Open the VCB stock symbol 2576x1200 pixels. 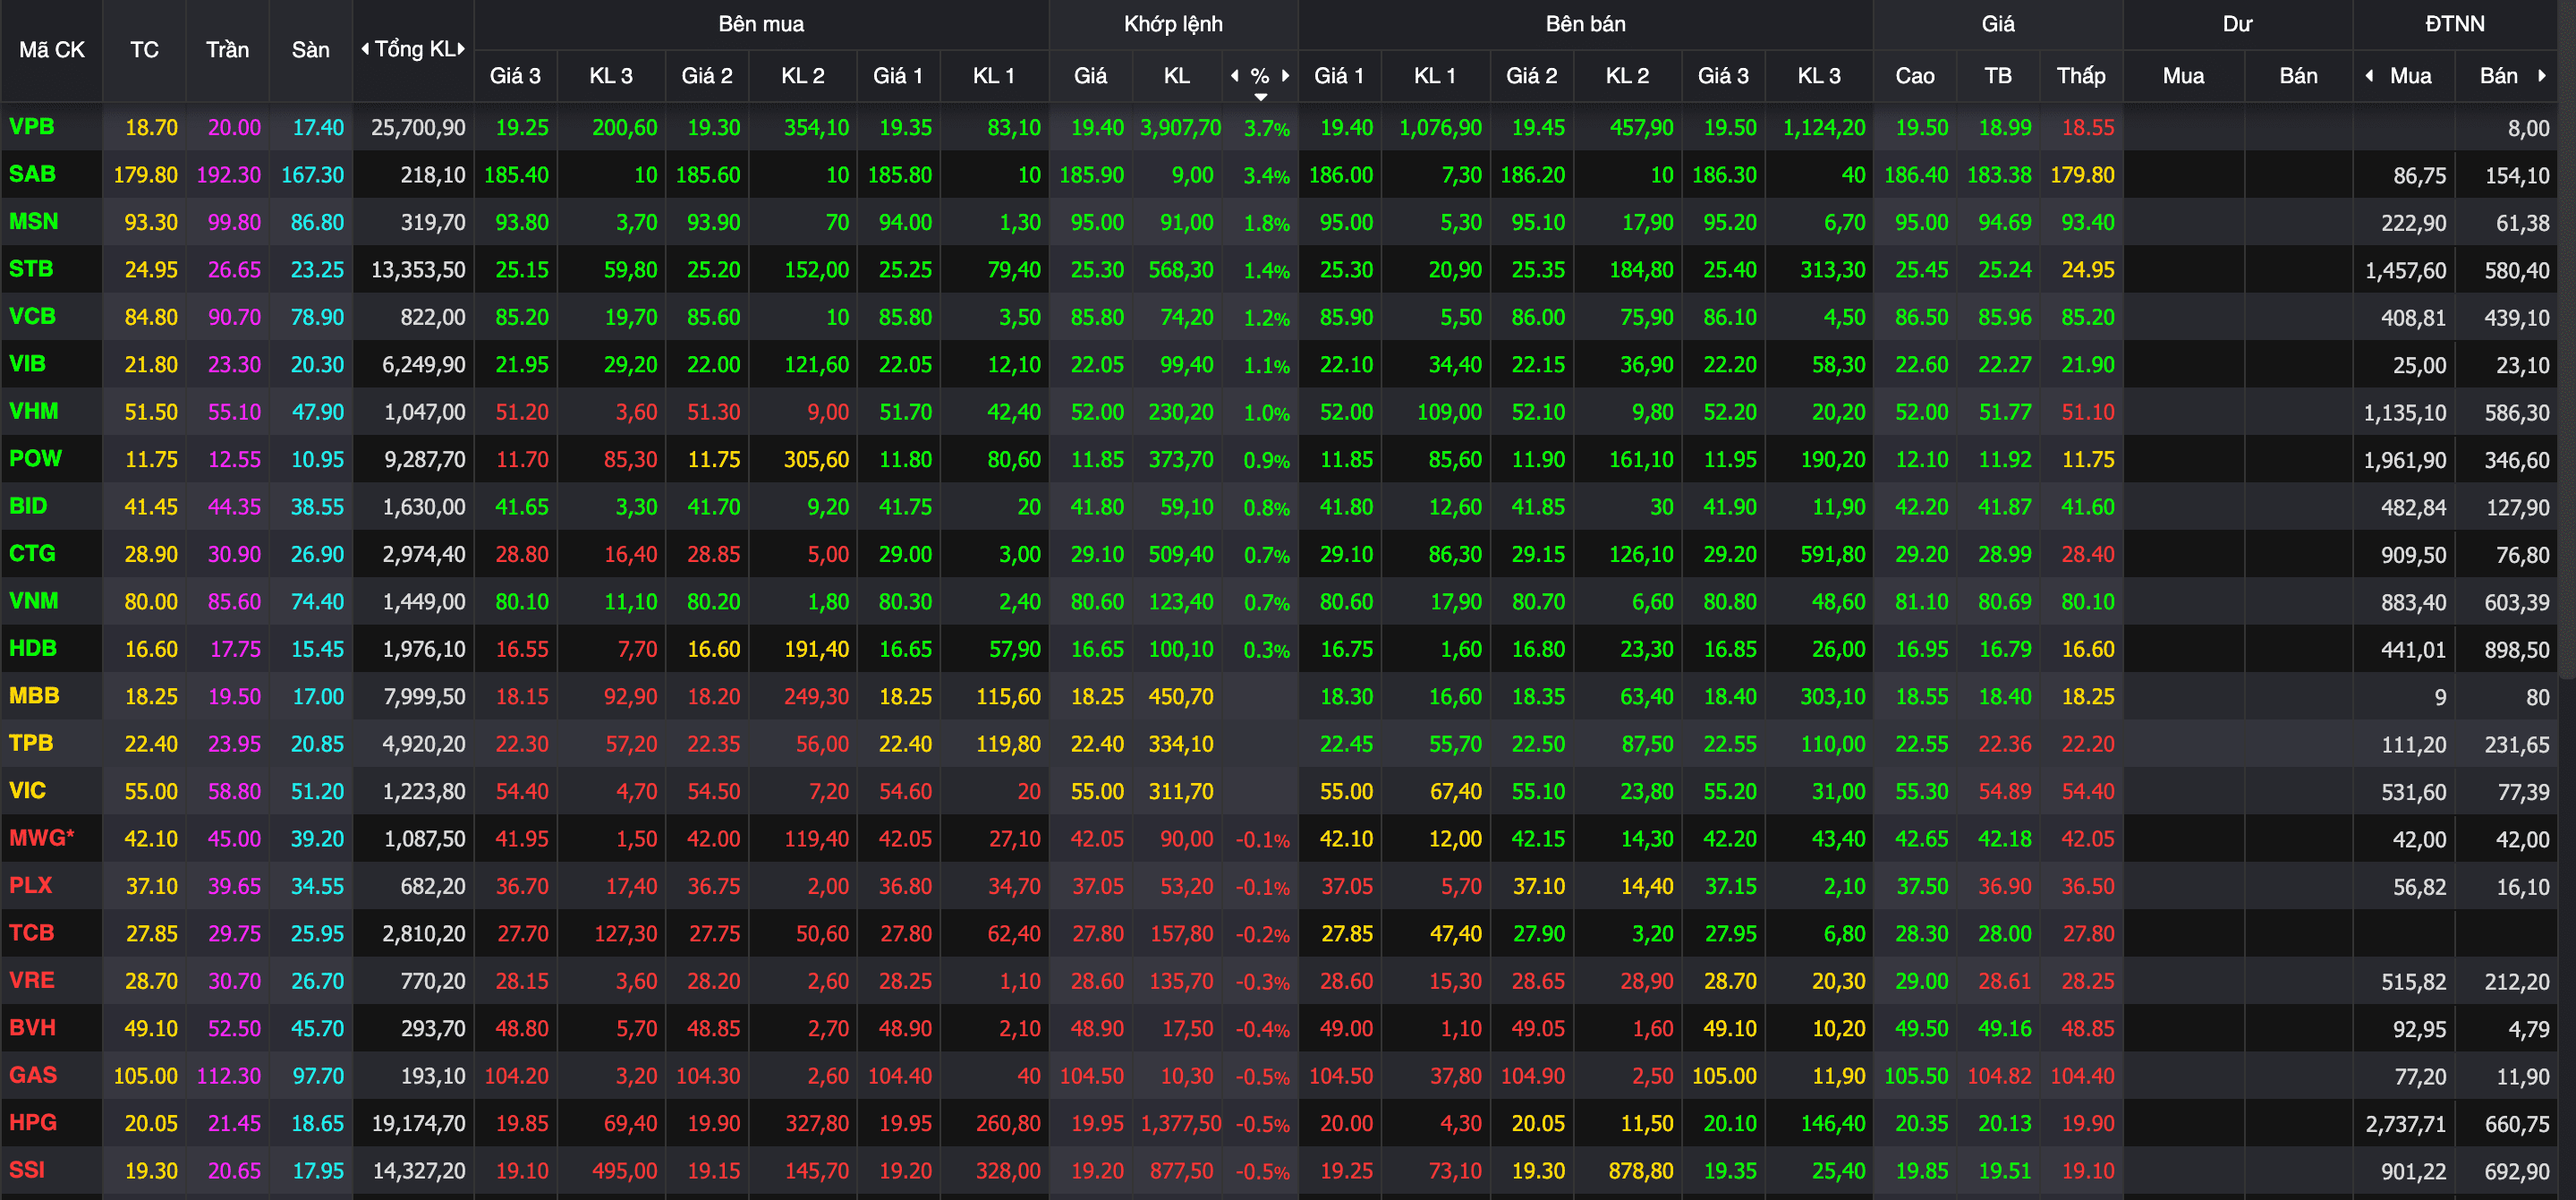coord(32,317)
